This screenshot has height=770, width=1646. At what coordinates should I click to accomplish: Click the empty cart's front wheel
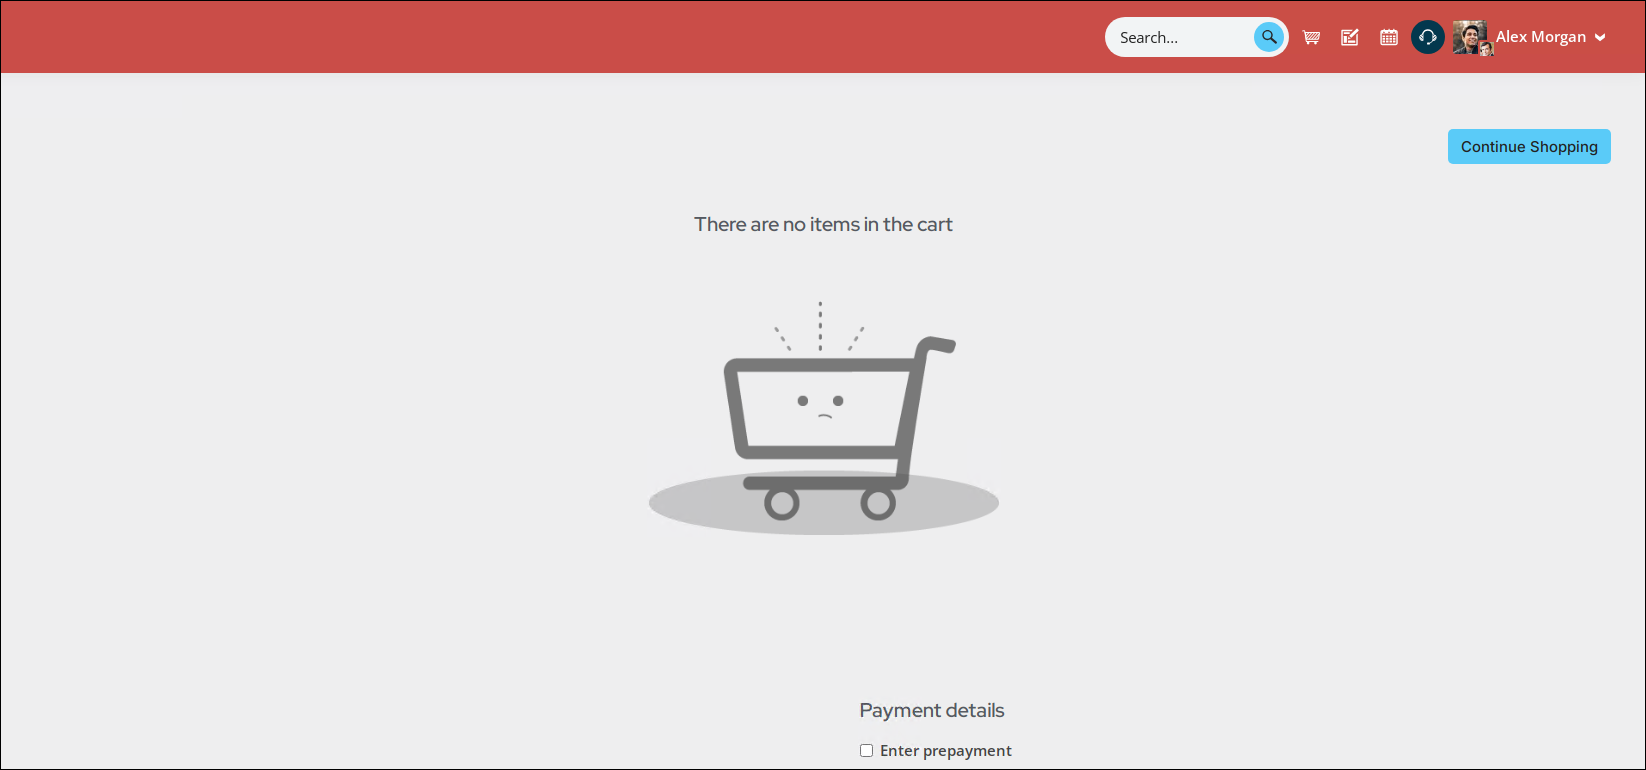pos(782,503)
